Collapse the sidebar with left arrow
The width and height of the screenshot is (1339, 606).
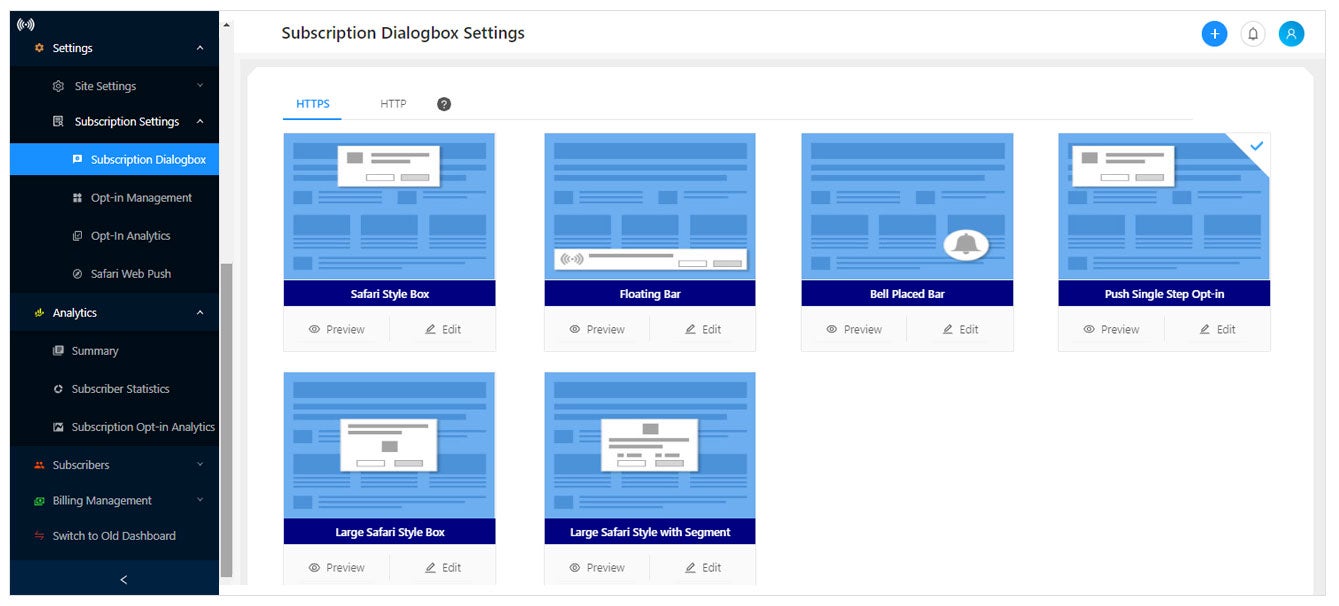click(123, 580)
